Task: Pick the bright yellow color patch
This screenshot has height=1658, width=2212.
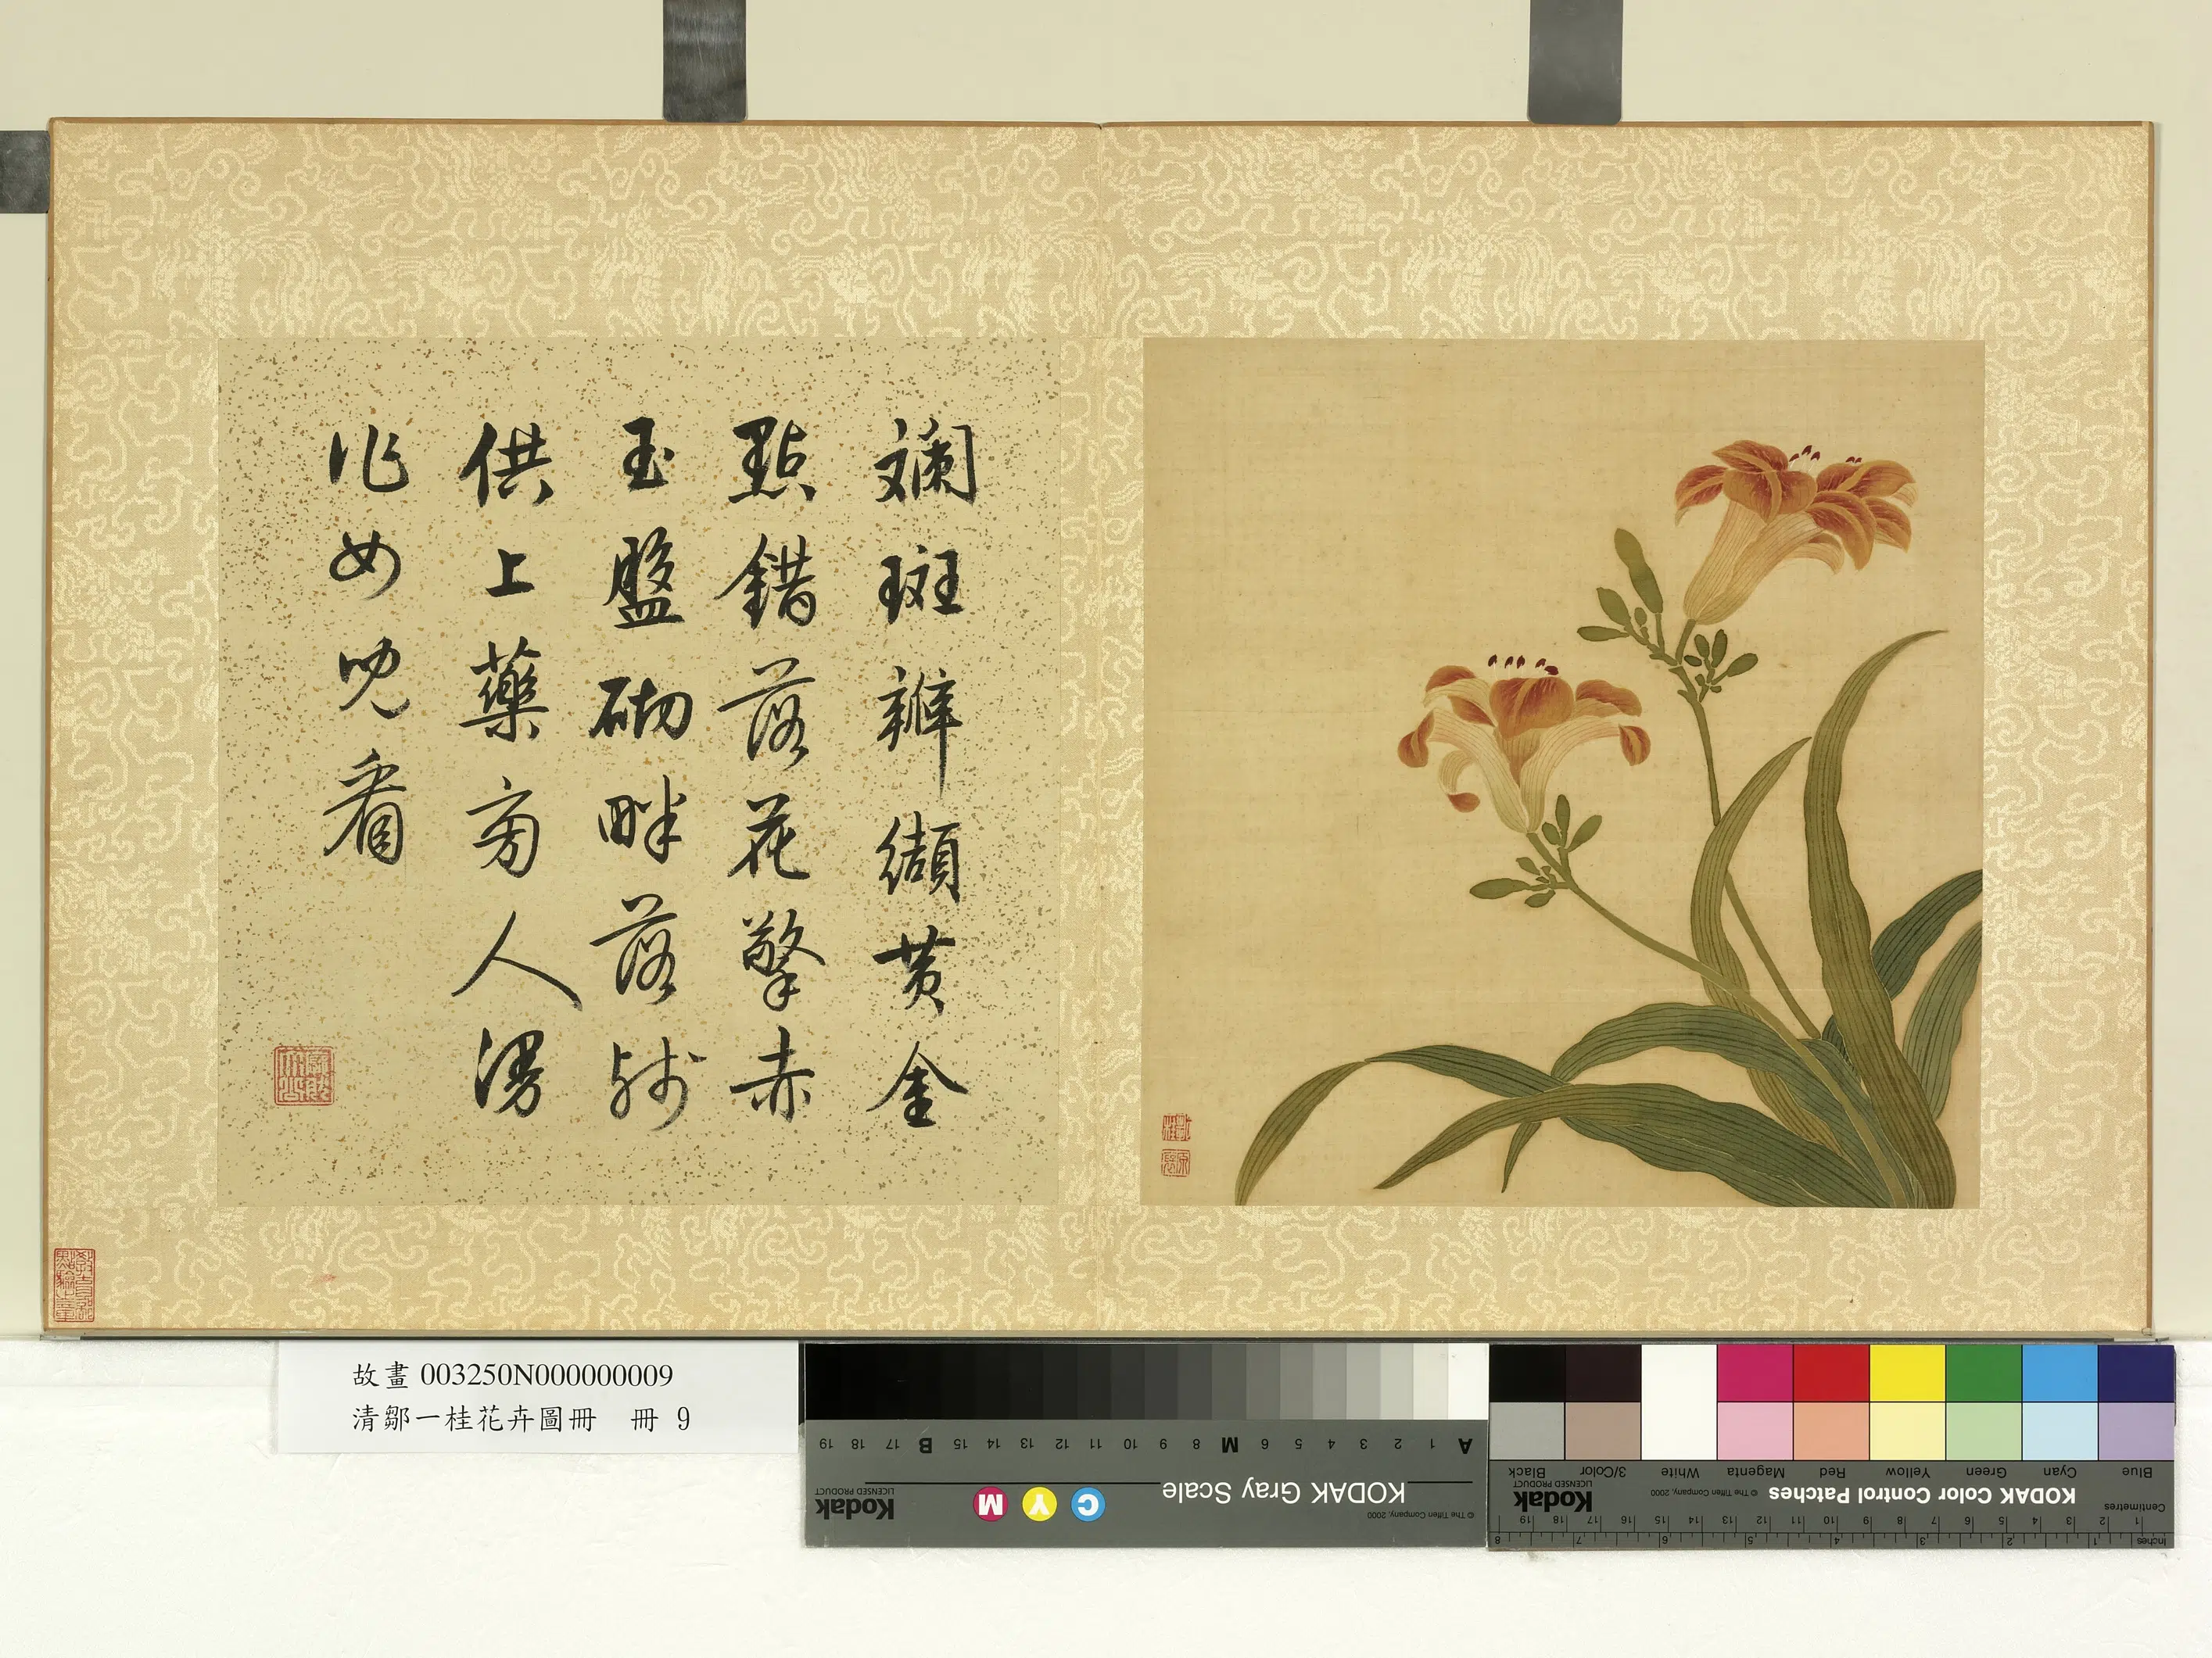Action: [1907, 1372]
